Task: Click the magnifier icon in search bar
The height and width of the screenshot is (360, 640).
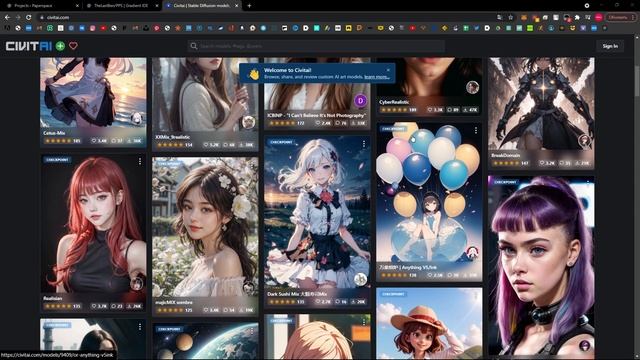Action: coord(194,46)
